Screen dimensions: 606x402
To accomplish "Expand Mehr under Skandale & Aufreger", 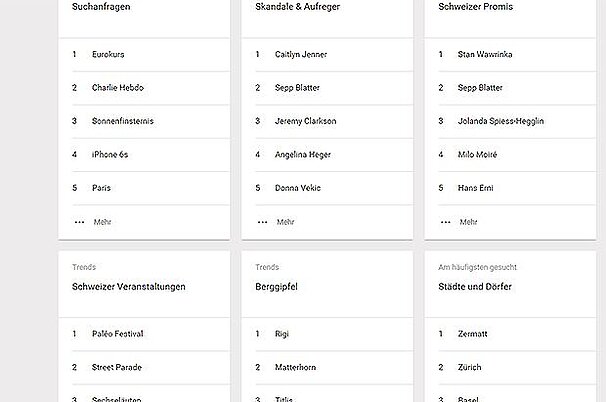I will point(278,222).
